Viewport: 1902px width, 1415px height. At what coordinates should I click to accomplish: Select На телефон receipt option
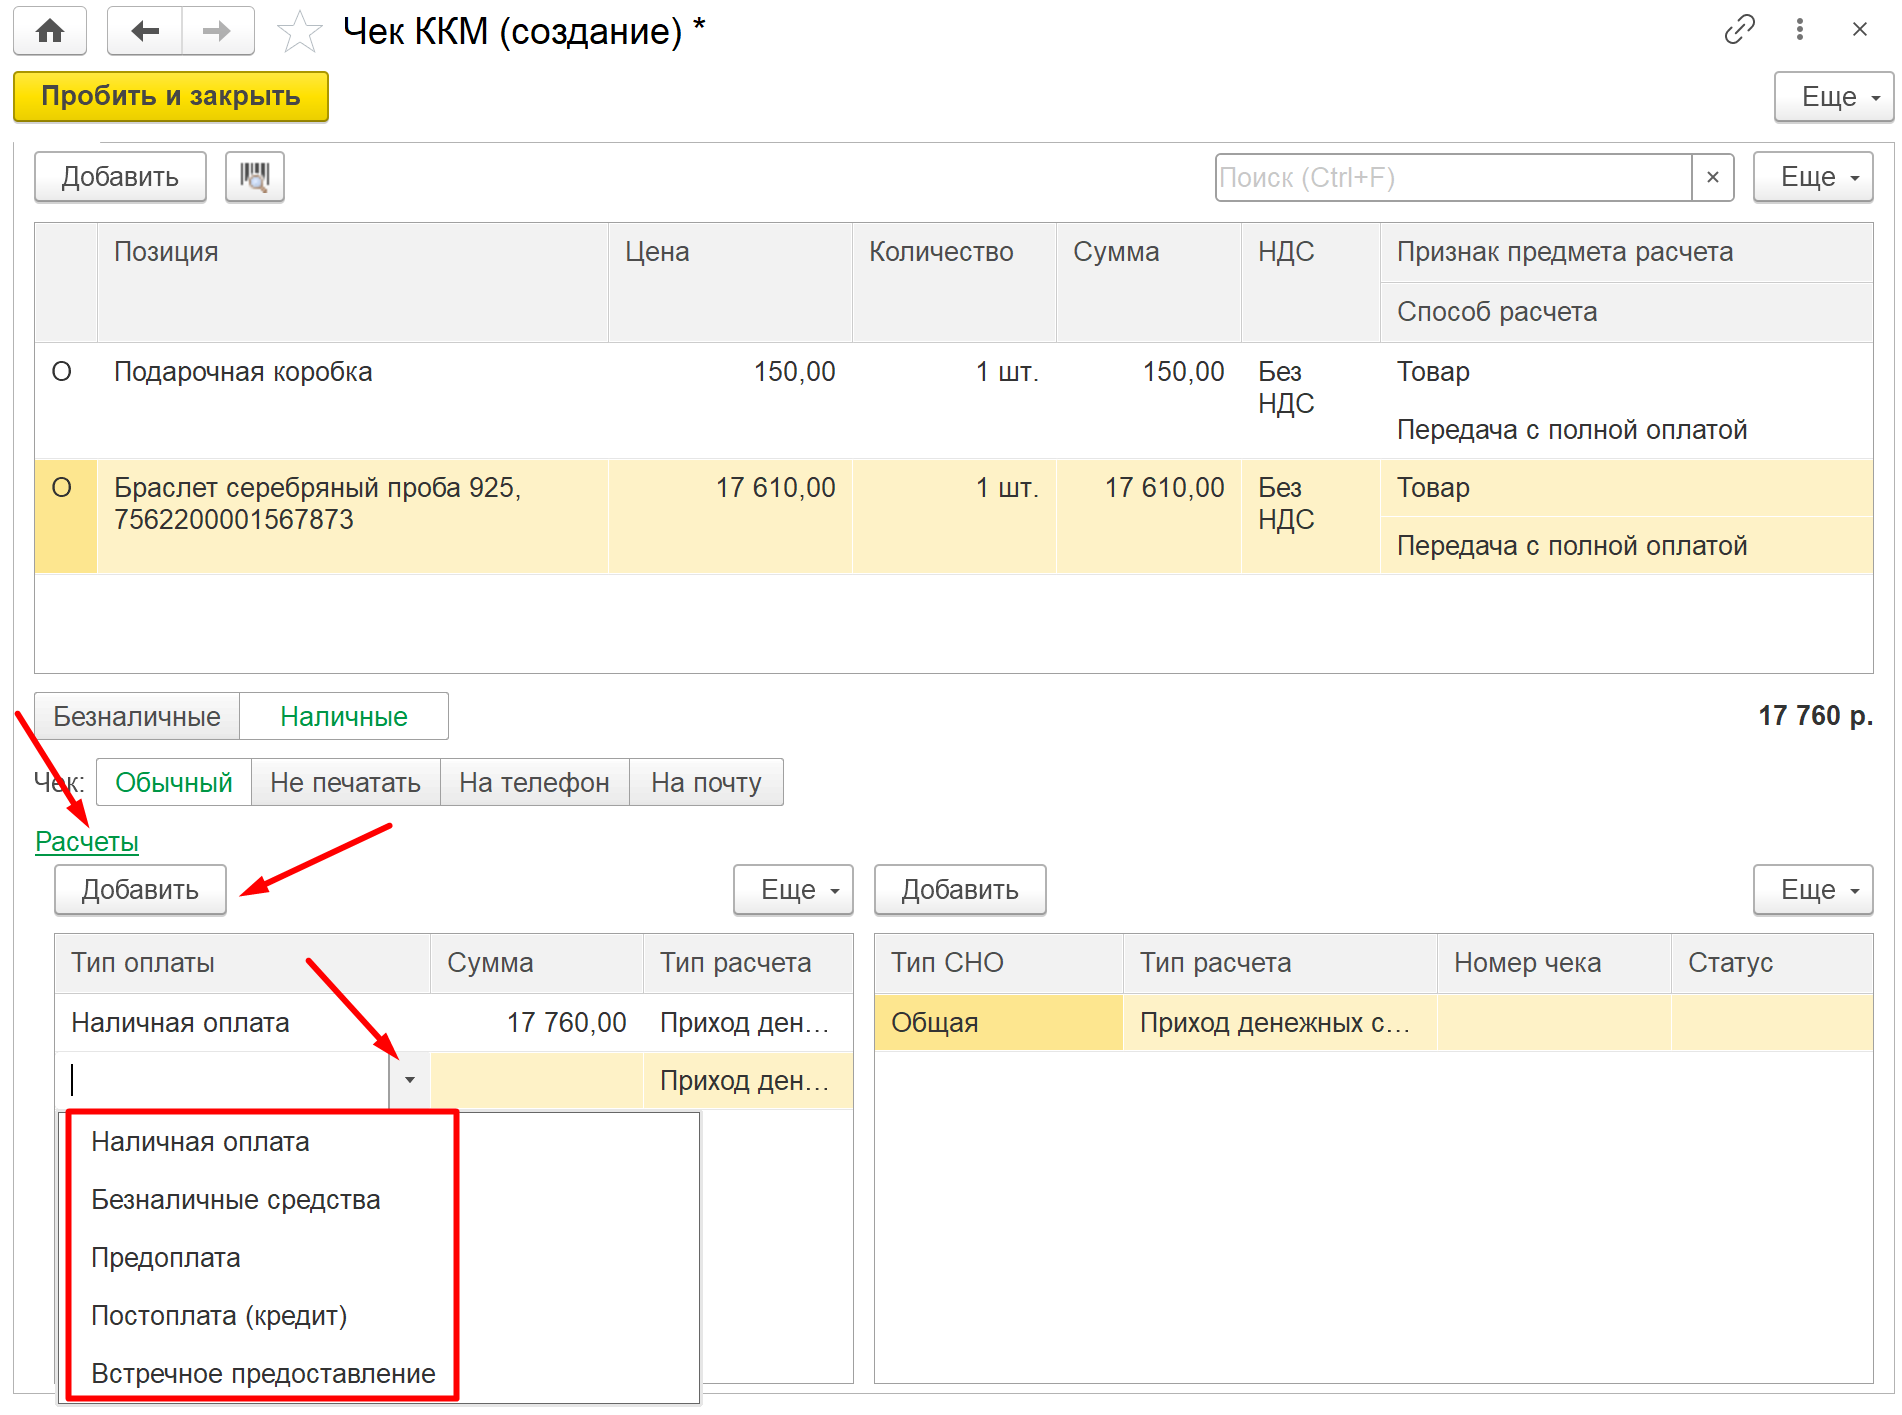[x=535, y=782]
